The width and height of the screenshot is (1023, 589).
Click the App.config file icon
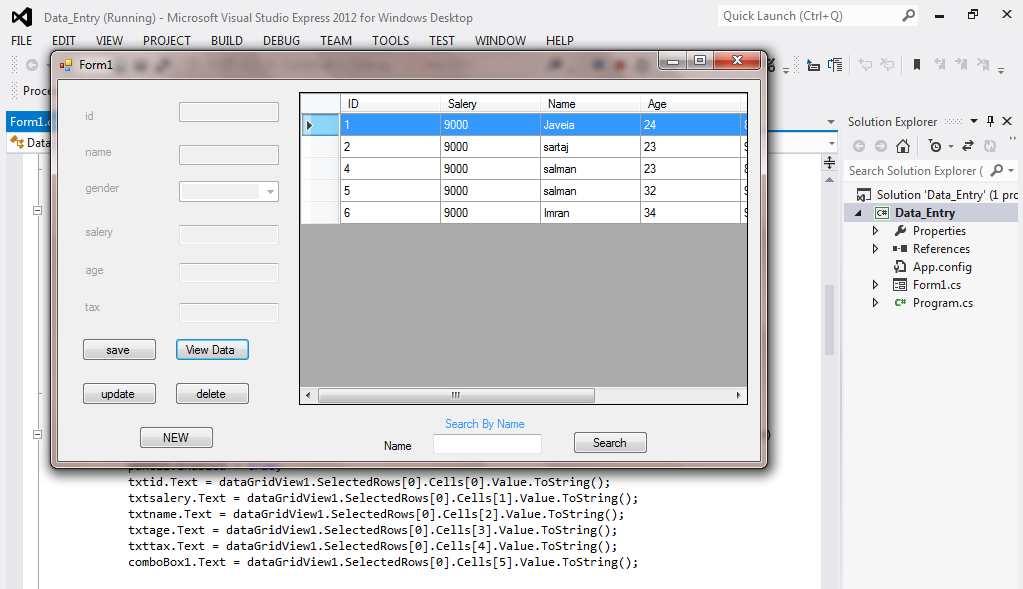click(x=900, y=267)
